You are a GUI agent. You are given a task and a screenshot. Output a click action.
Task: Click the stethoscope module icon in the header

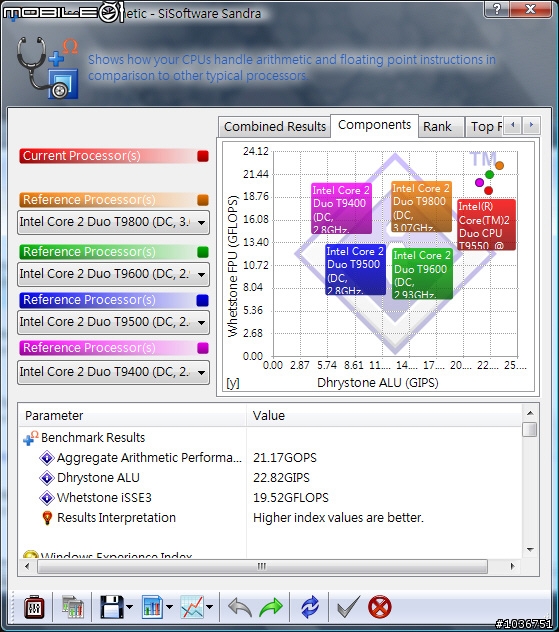click(x=47, y=68)
